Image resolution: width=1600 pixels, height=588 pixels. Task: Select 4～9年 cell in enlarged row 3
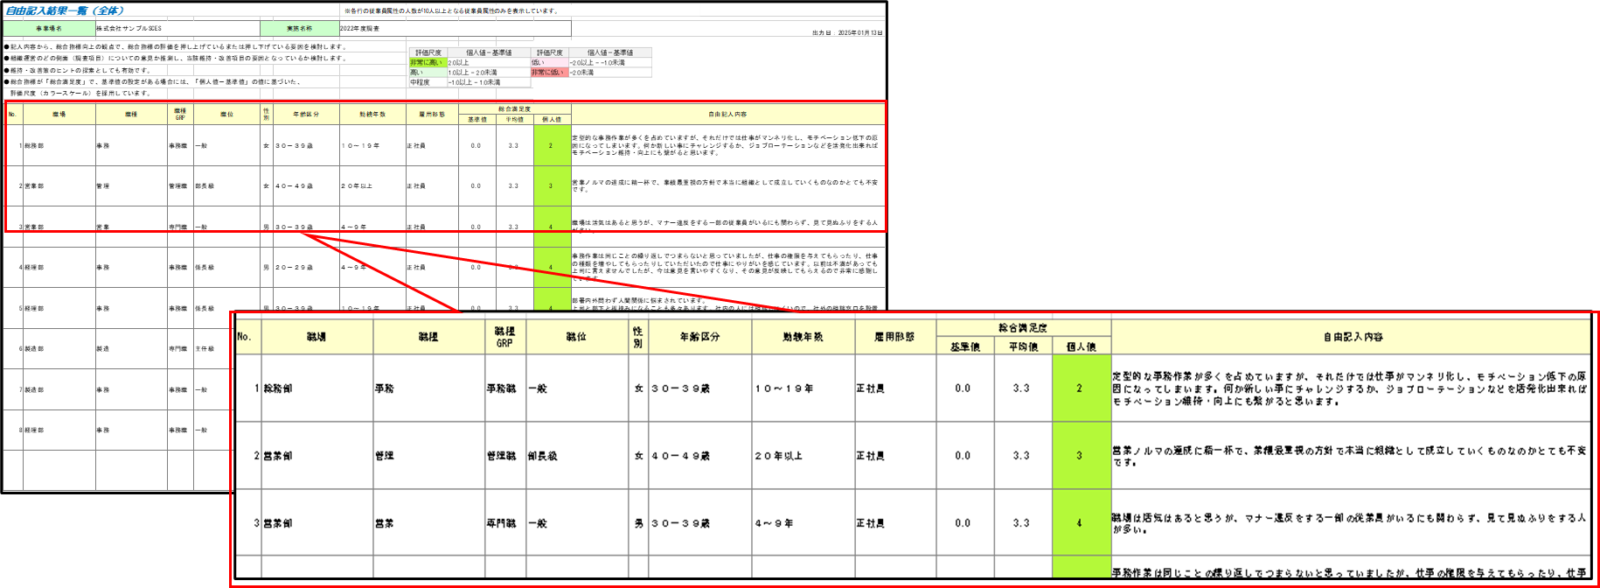(x=774, y=523)
